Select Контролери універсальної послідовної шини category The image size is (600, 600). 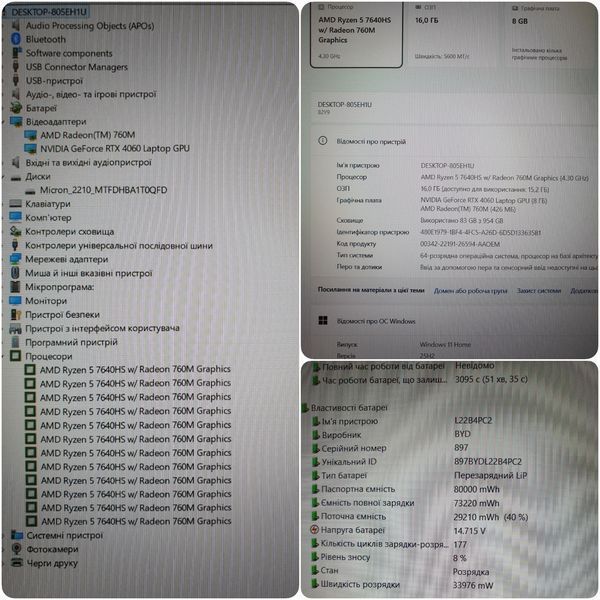119,245
